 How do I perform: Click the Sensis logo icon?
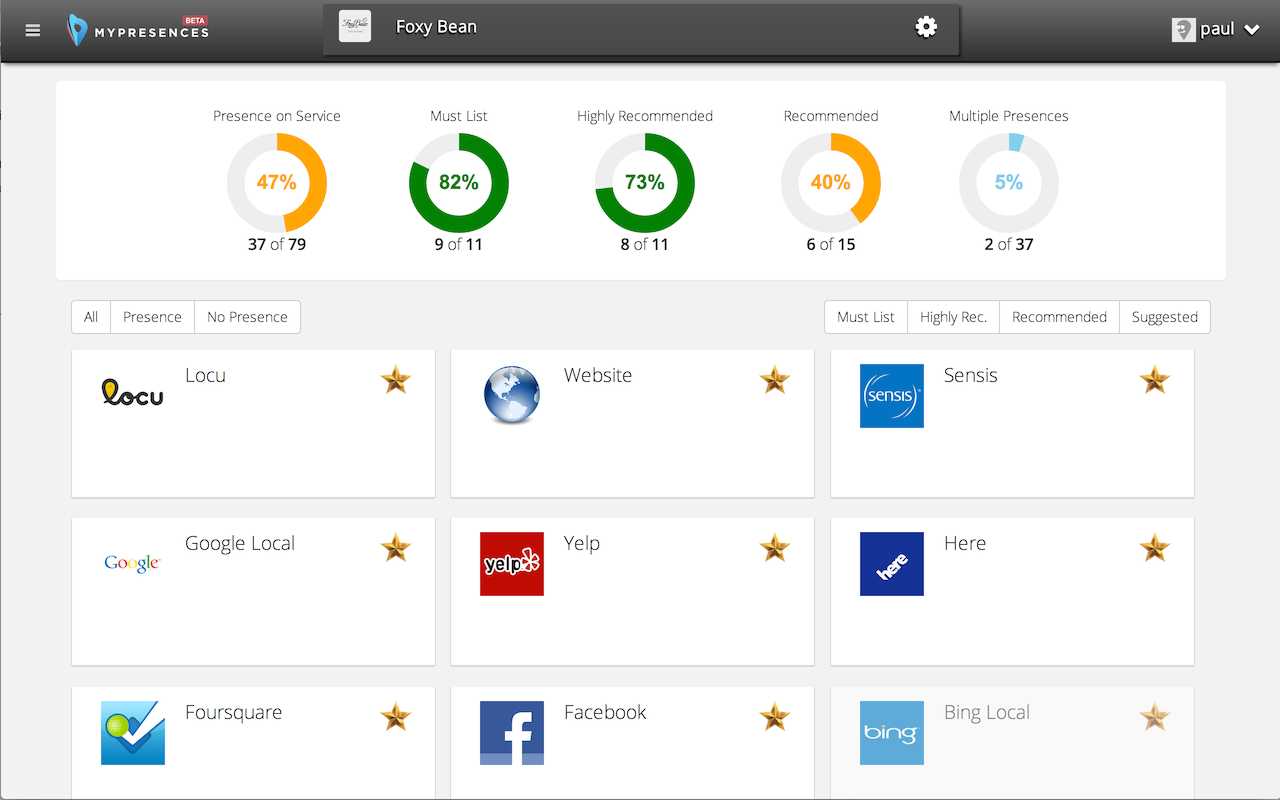click(x=892, y=396)
